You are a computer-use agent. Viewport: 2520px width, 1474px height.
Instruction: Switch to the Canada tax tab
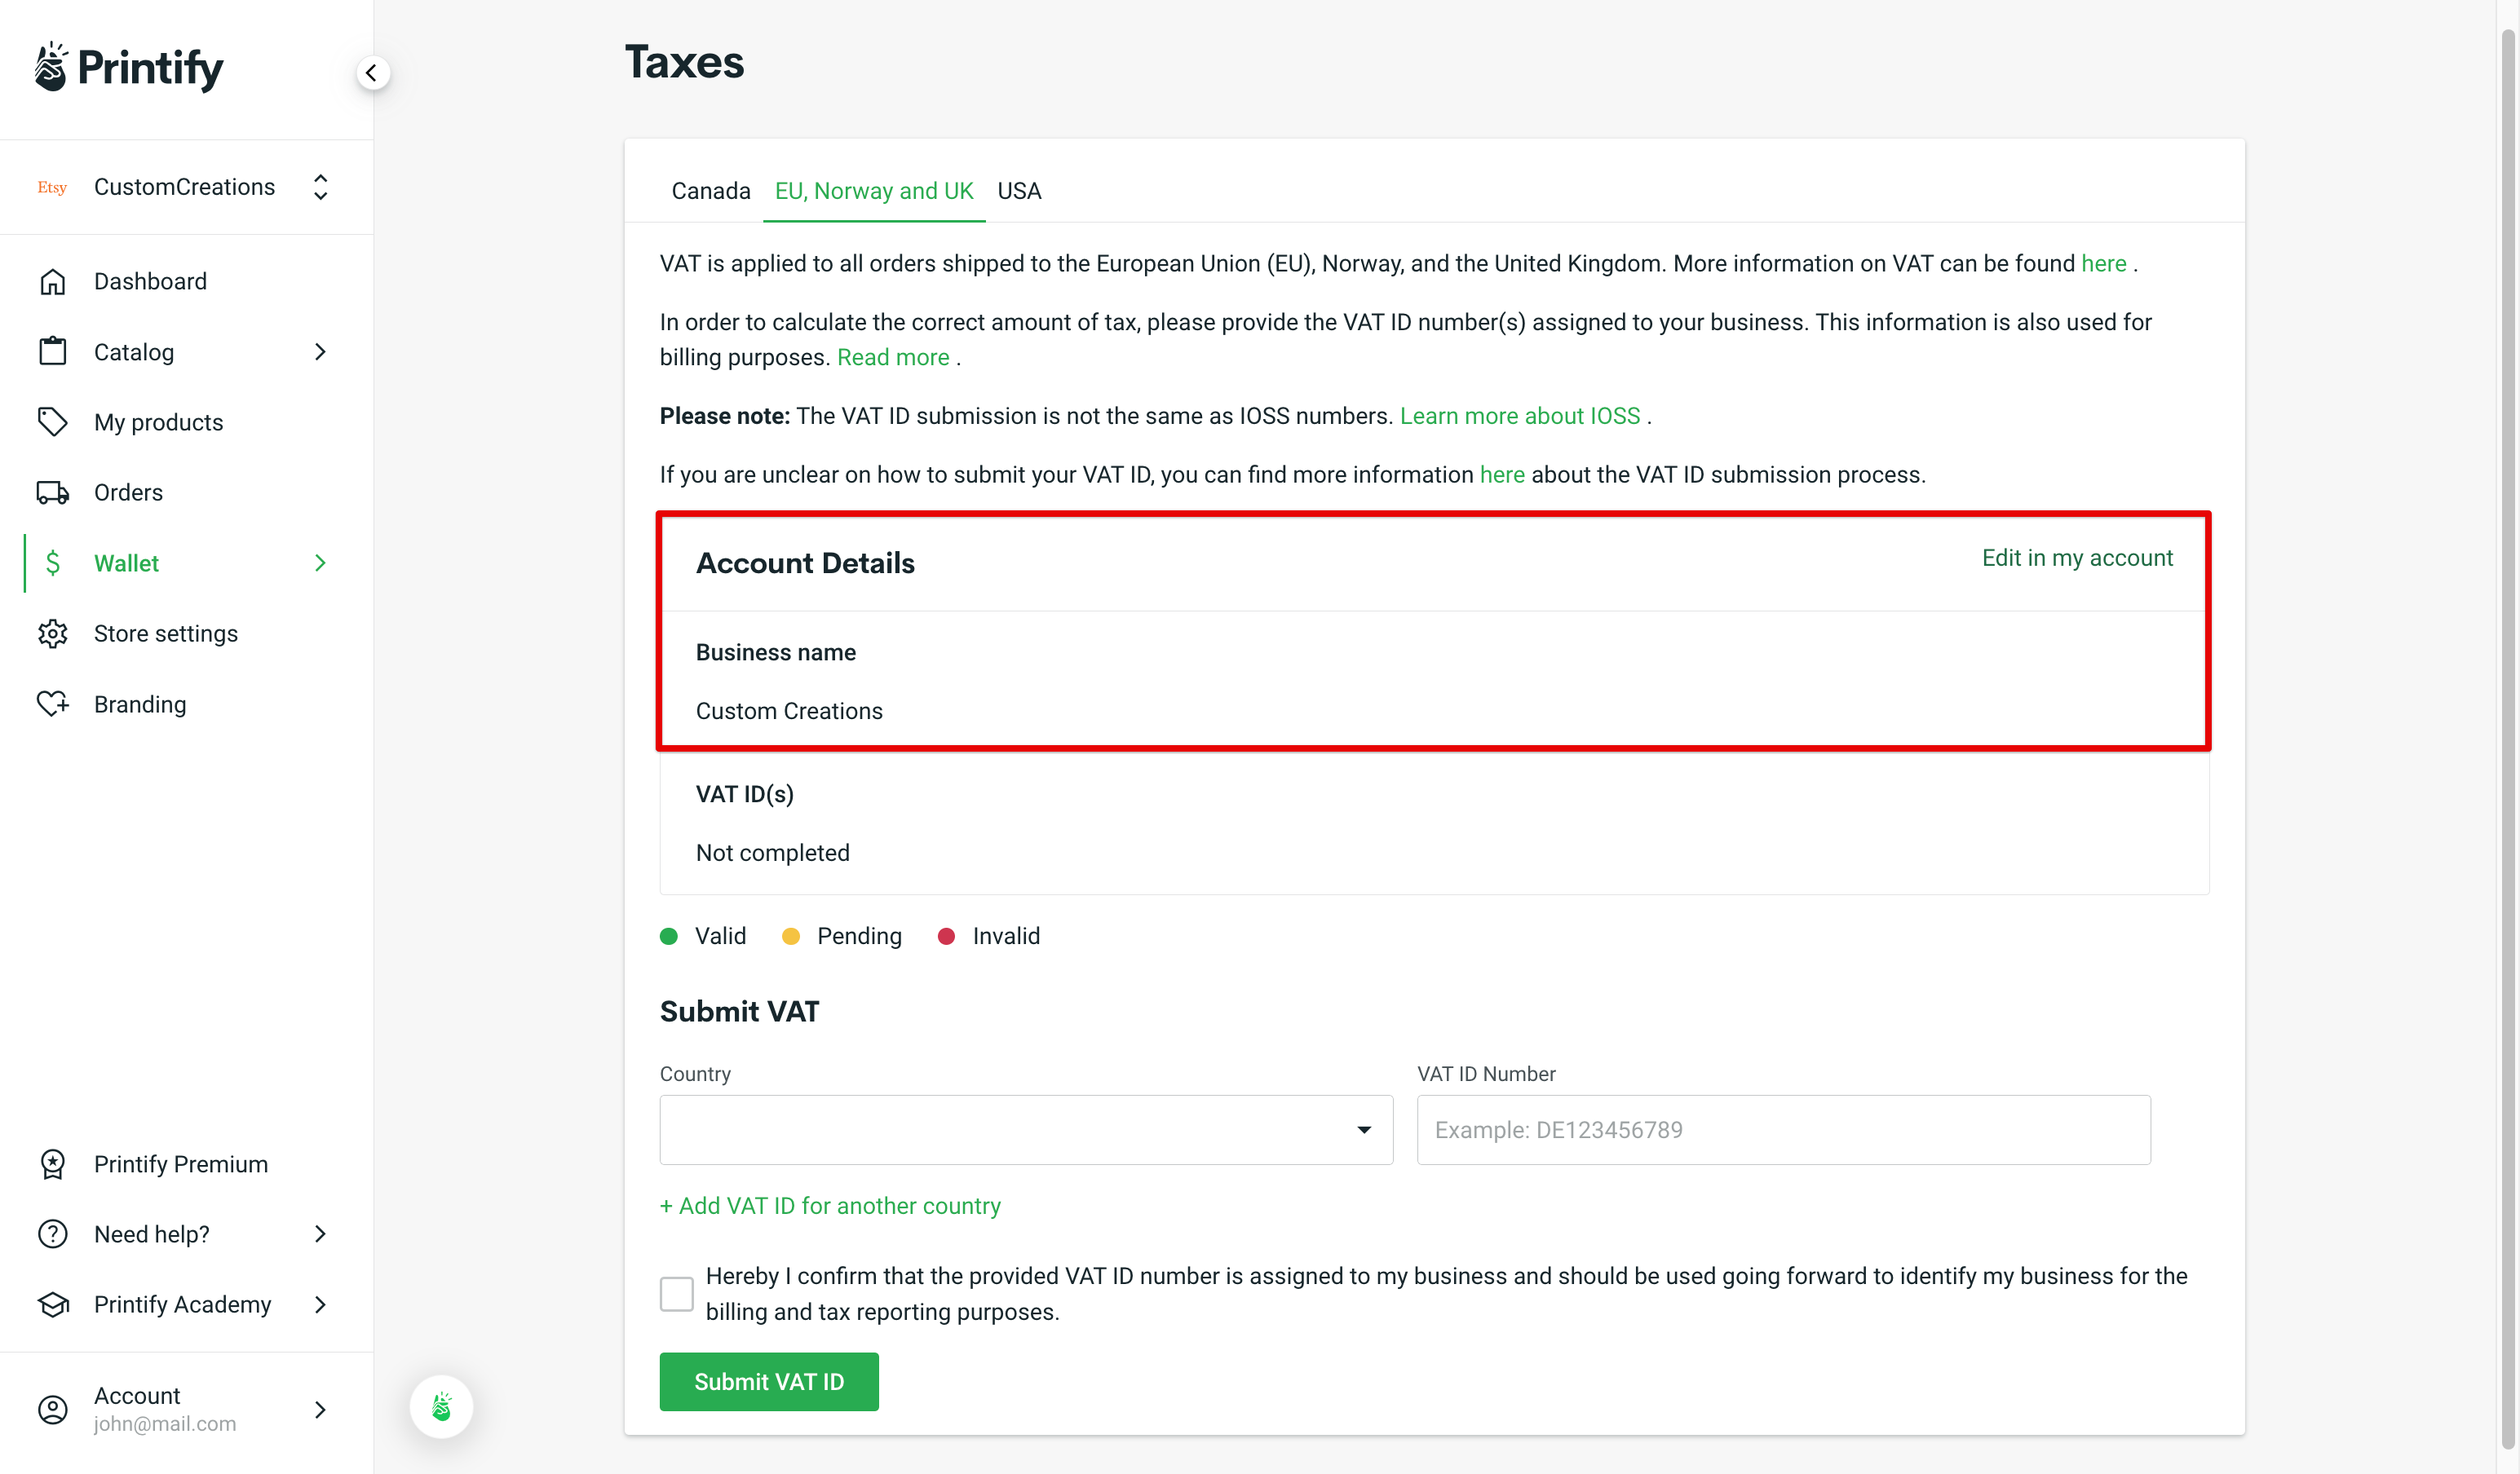pos(710,190)
